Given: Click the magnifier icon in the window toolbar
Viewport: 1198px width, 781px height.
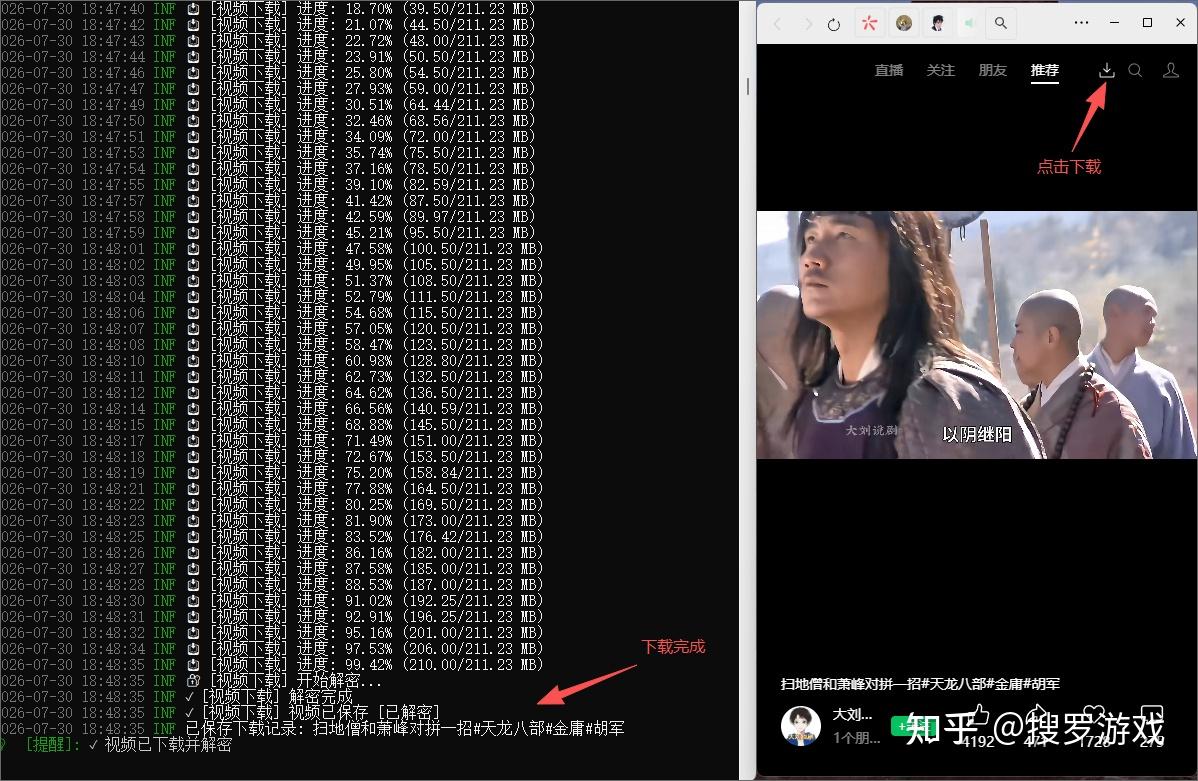Looking at the screenshot, I should click(1000, 23).
